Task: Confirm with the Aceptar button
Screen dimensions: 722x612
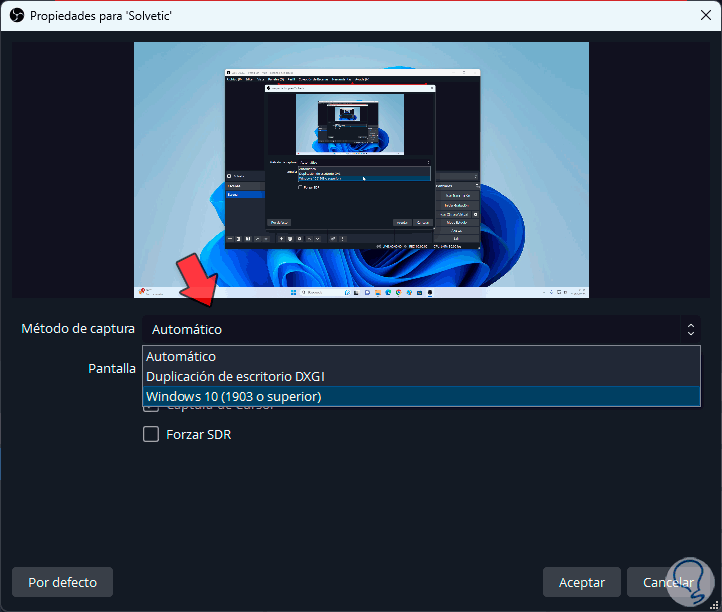Action: pos(582,582)
